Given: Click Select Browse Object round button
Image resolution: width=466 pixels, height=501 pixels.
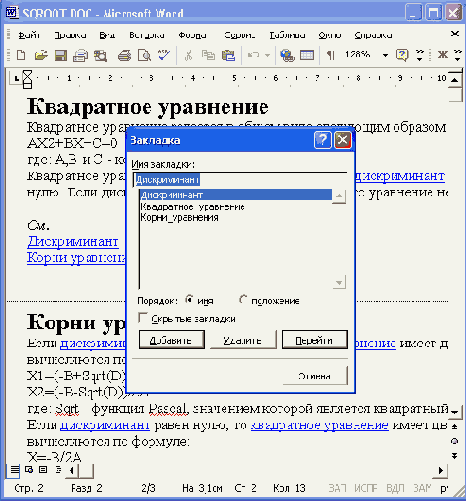Looking at the screenshot, I should (454, 441).
